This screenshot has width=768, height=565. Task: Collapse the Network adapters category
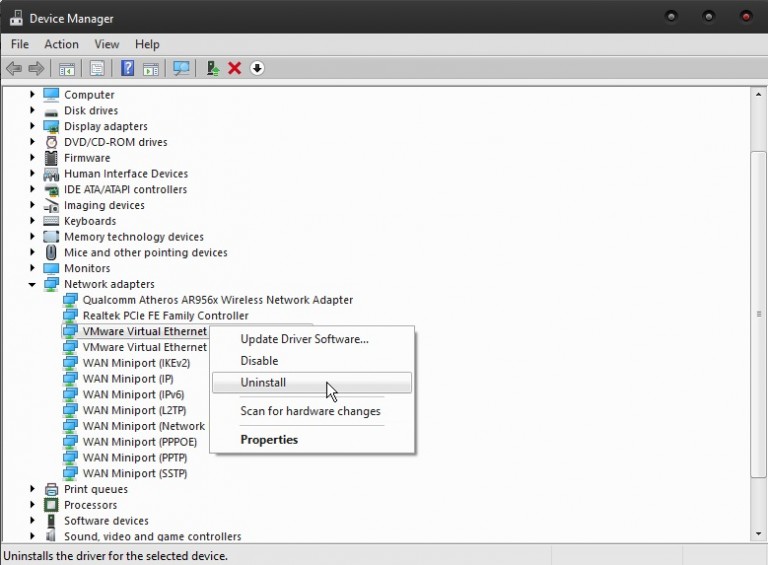(x=32, y=284)
